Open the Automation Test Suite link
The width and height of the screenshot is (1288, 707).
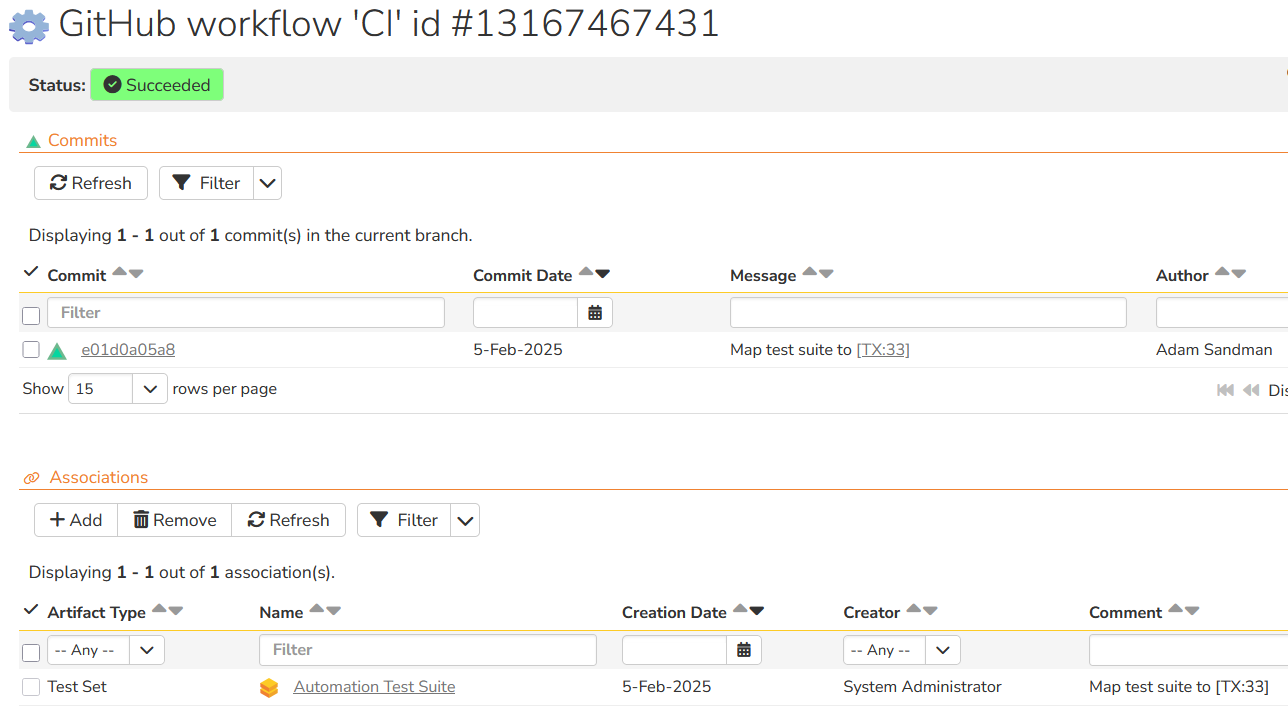(374, 687)
